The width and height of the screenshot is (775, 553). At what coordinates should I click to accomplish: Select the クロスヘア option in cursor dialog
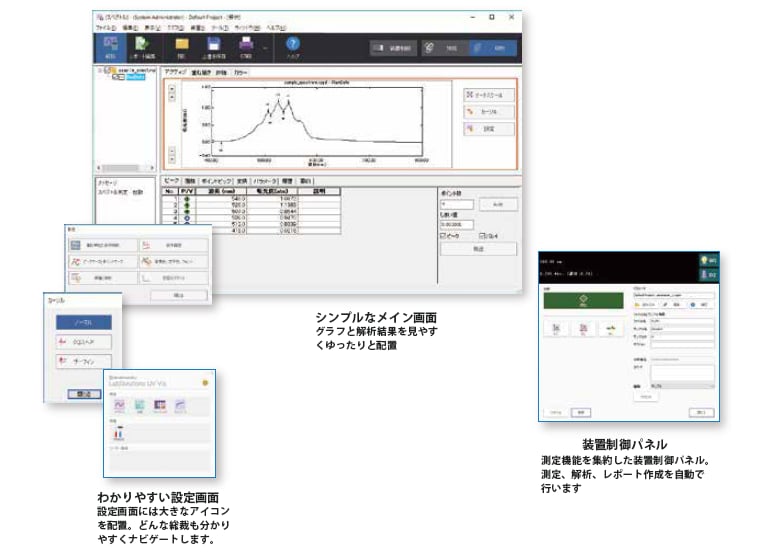[x=84, y=341]
